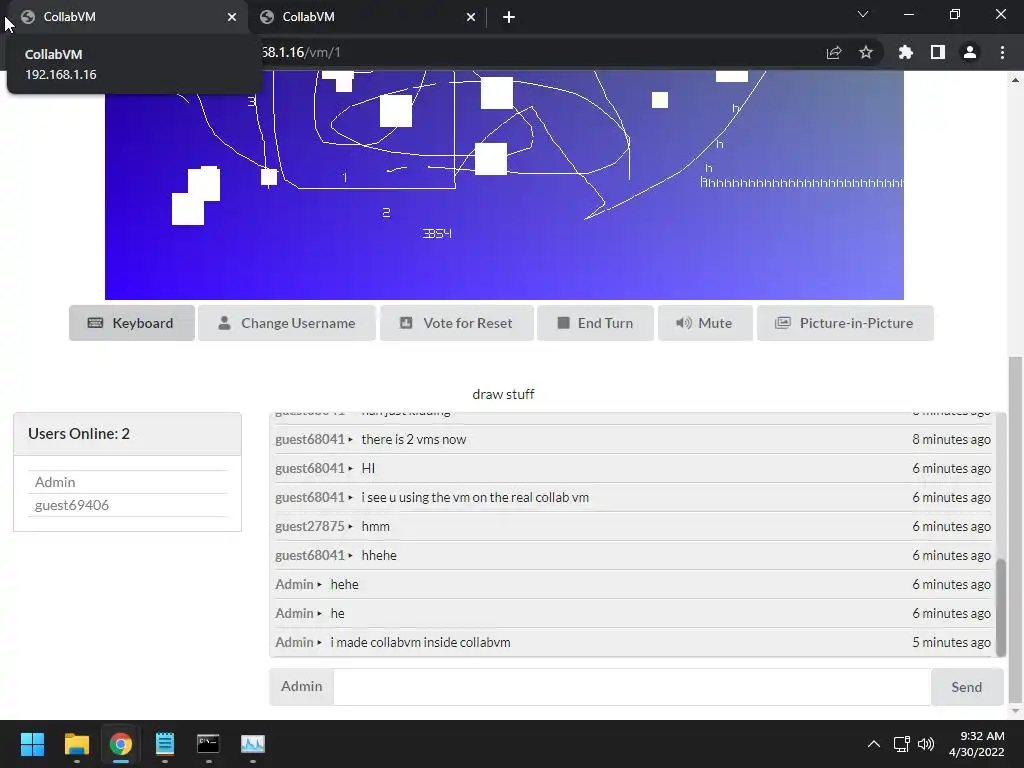Open Command Prompt from taskbar

pyautogui.click(x=208, y=744)
